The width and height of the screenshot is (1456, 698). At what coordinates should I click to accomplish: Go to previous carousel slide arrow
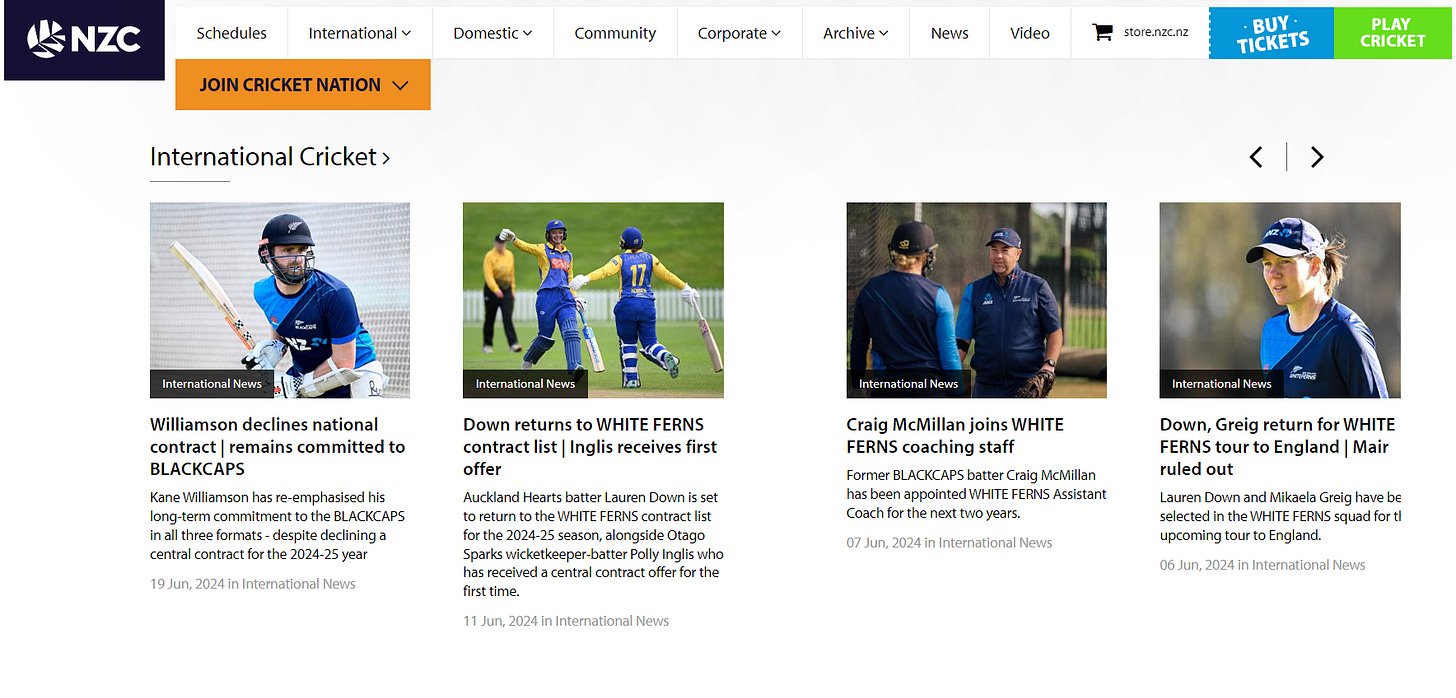click(1256, 157)
